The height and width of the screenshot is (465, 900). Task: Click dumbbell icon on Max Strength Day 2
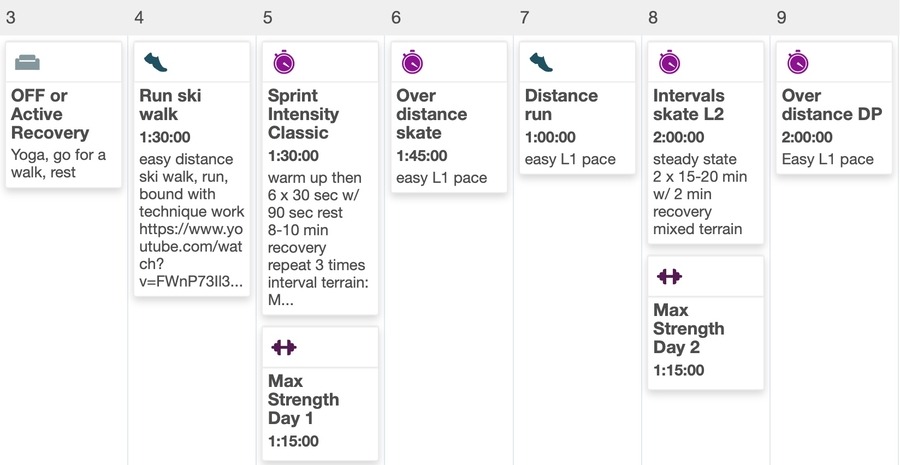669,276
